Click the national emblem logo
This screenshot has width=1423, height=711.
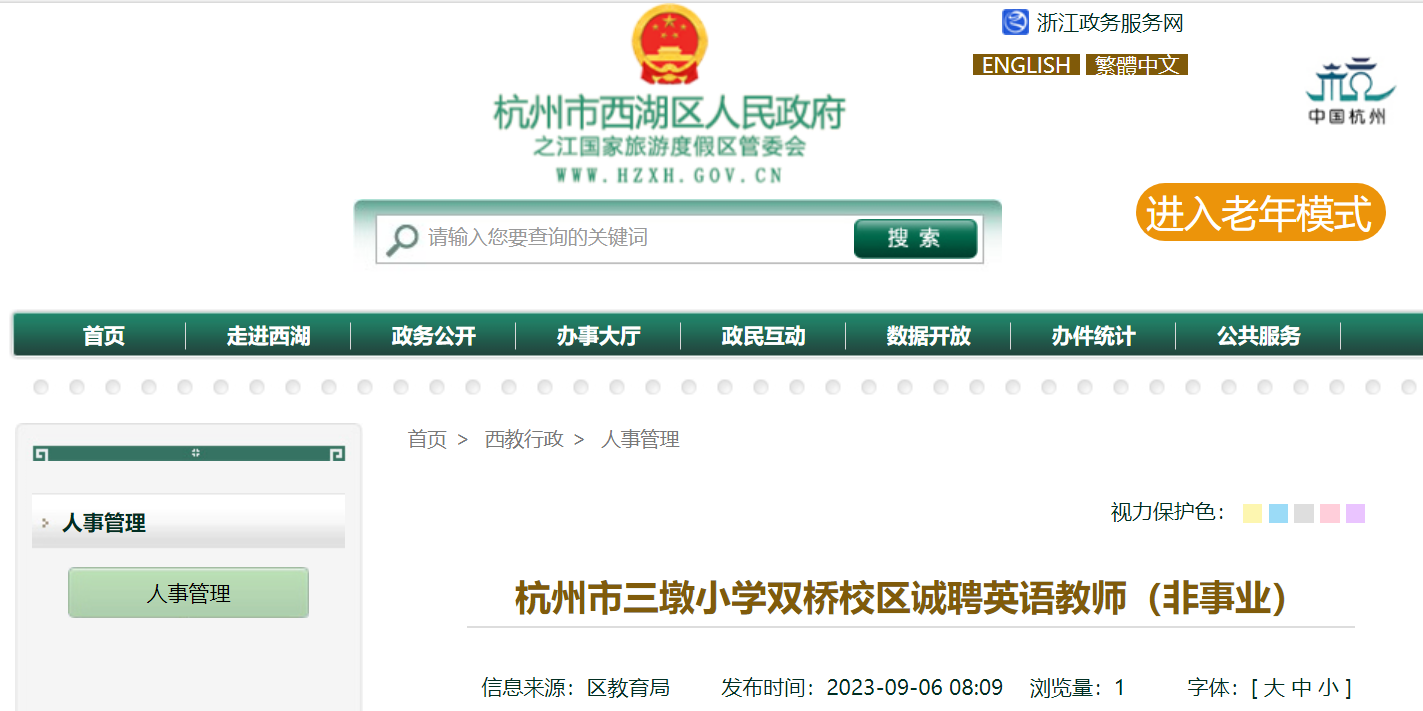[x=669, y=45]
